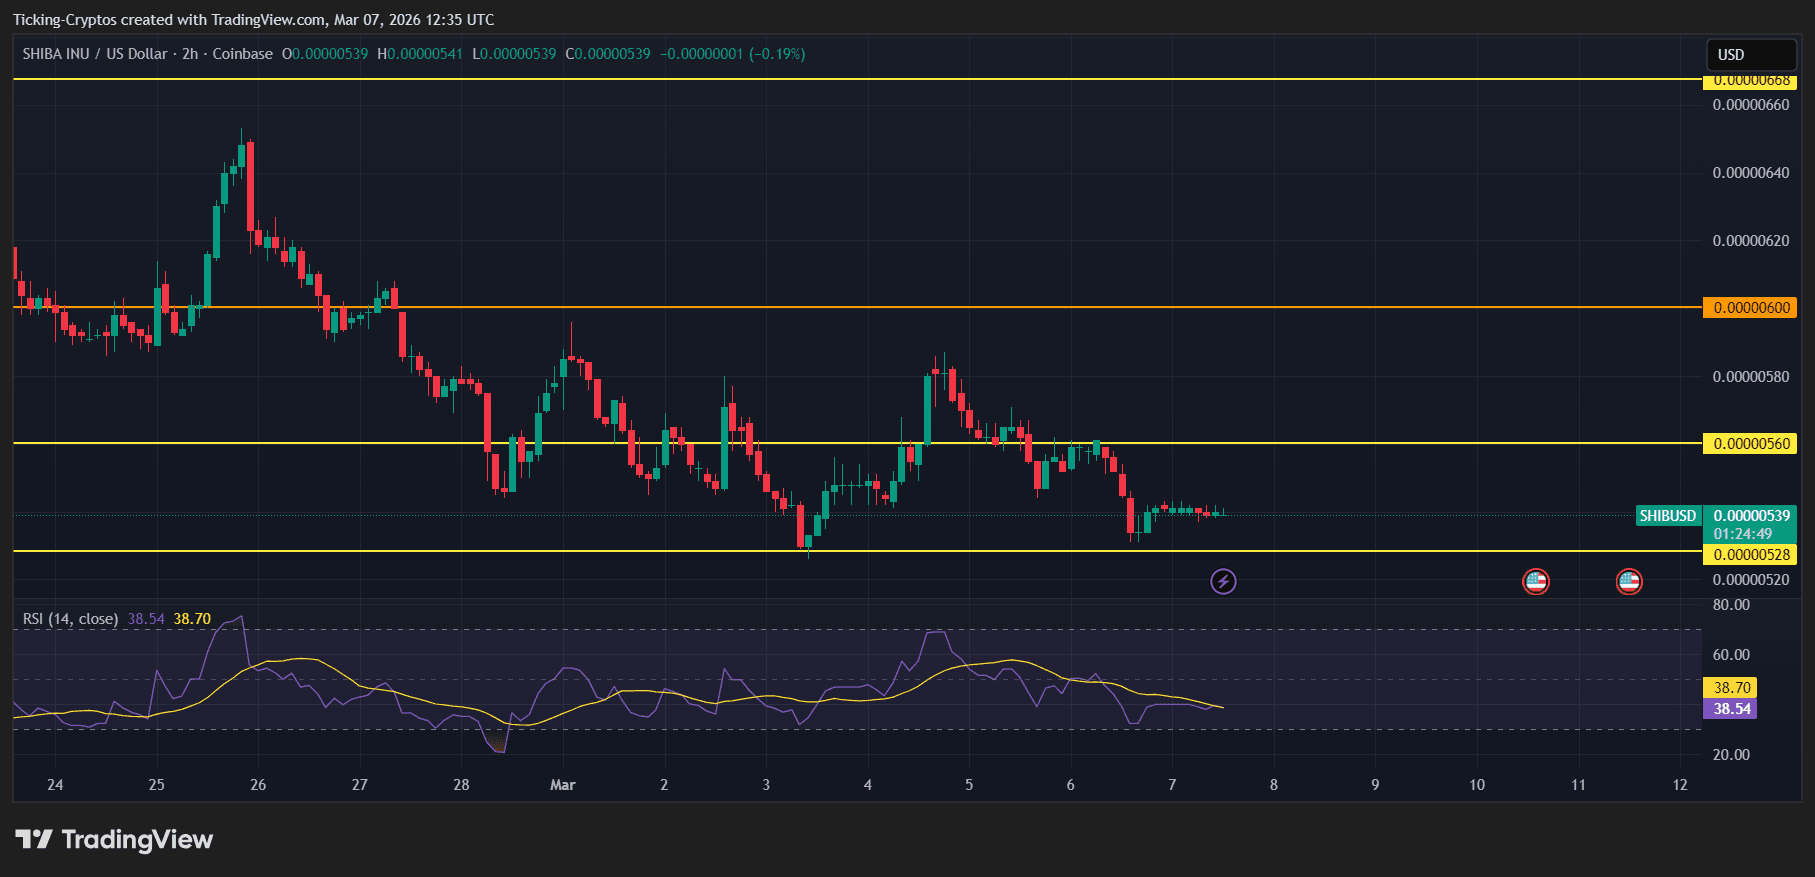Click the 0.00000640 label on price scale

pos(1751,173)
